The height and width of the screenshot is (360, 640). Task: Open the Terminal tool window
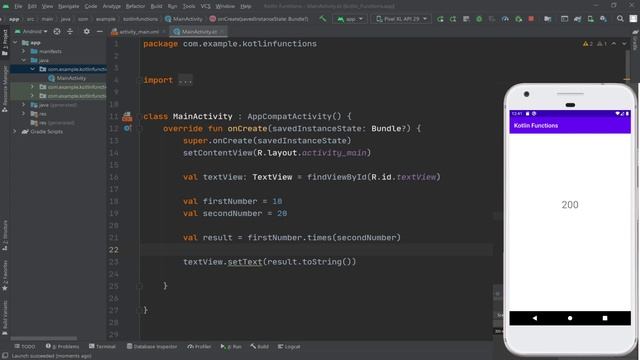coord(102,347)
